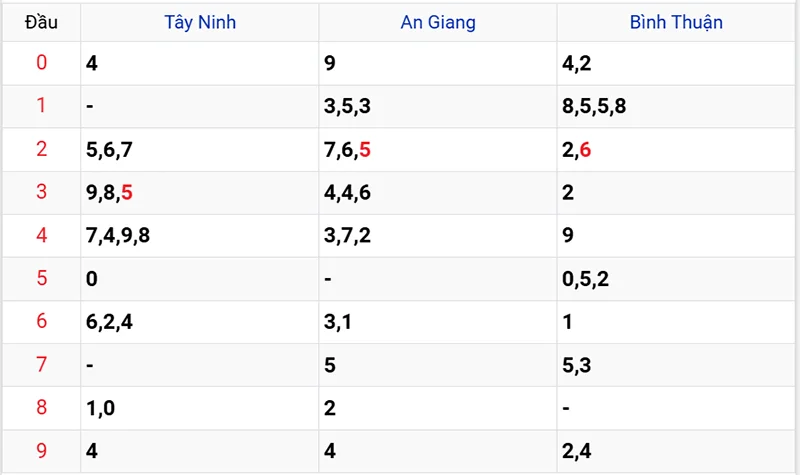Select the An Giang cell showing 3,7,2
The width and height of the screenshot is (800, 475).
pyautogui.click(x=348, y=236)
